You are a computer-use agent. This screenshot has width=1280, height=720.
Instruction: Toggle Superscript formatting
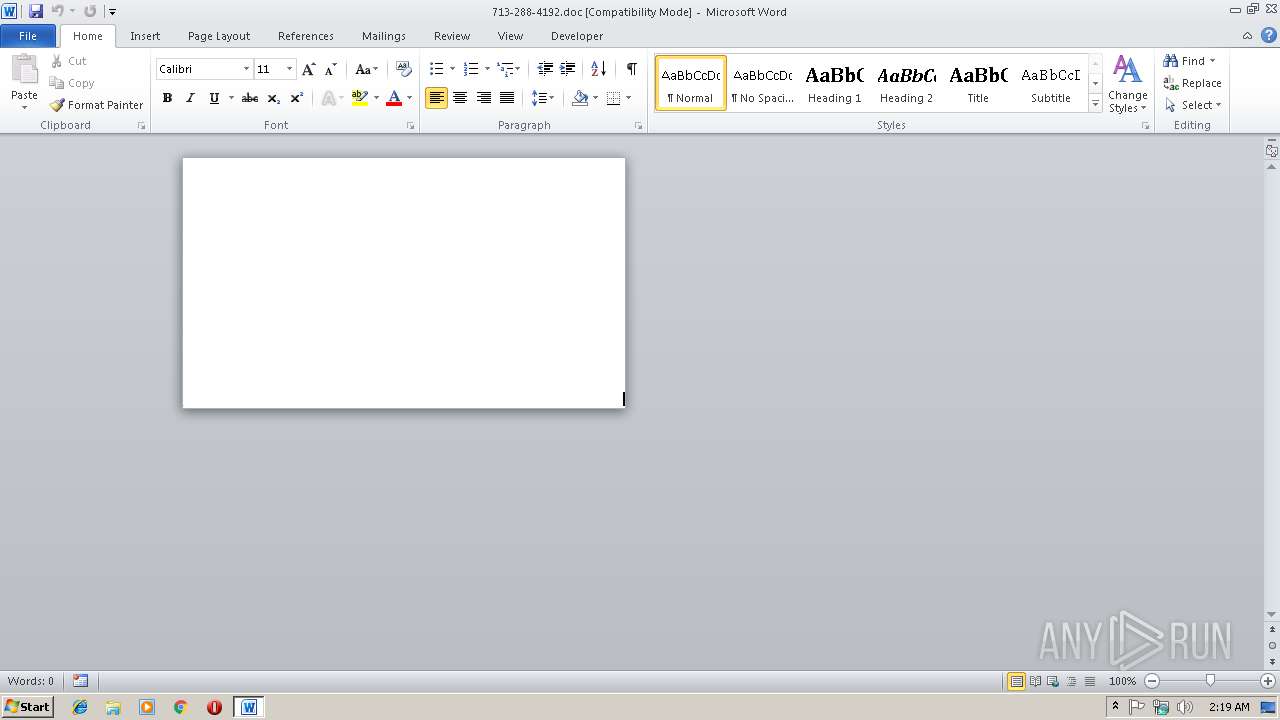(297, 98)
